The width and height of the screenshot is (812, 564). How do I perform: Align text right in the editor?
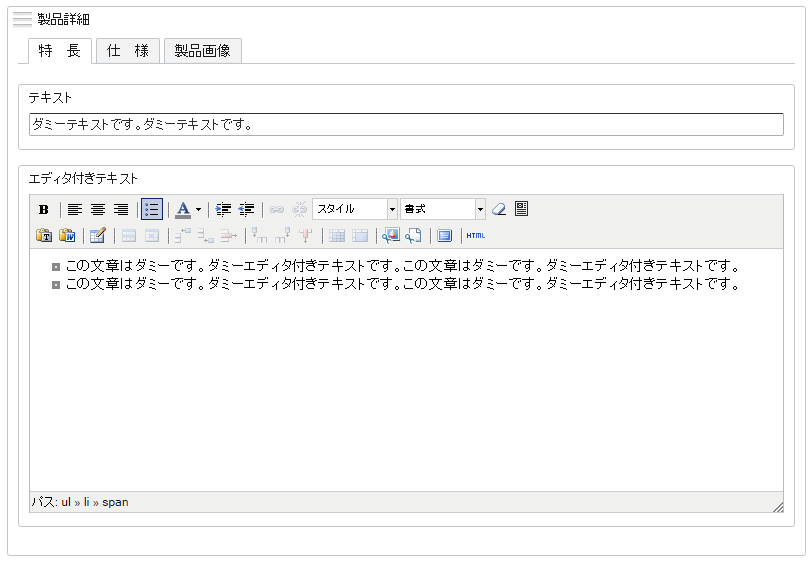[121, 209]
